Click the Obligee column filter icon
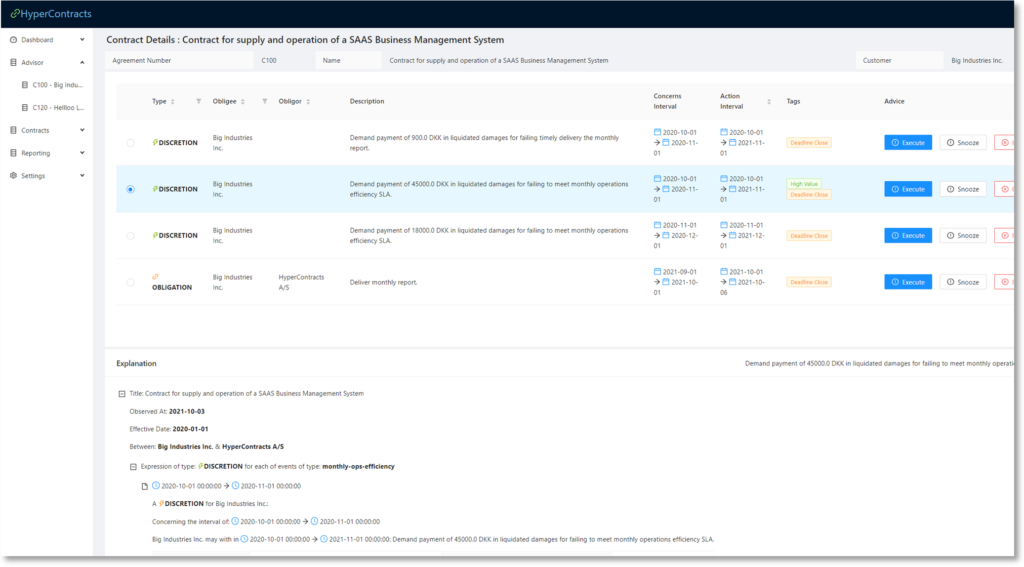This screenshot has width=1024, height=567. (264, 101)
